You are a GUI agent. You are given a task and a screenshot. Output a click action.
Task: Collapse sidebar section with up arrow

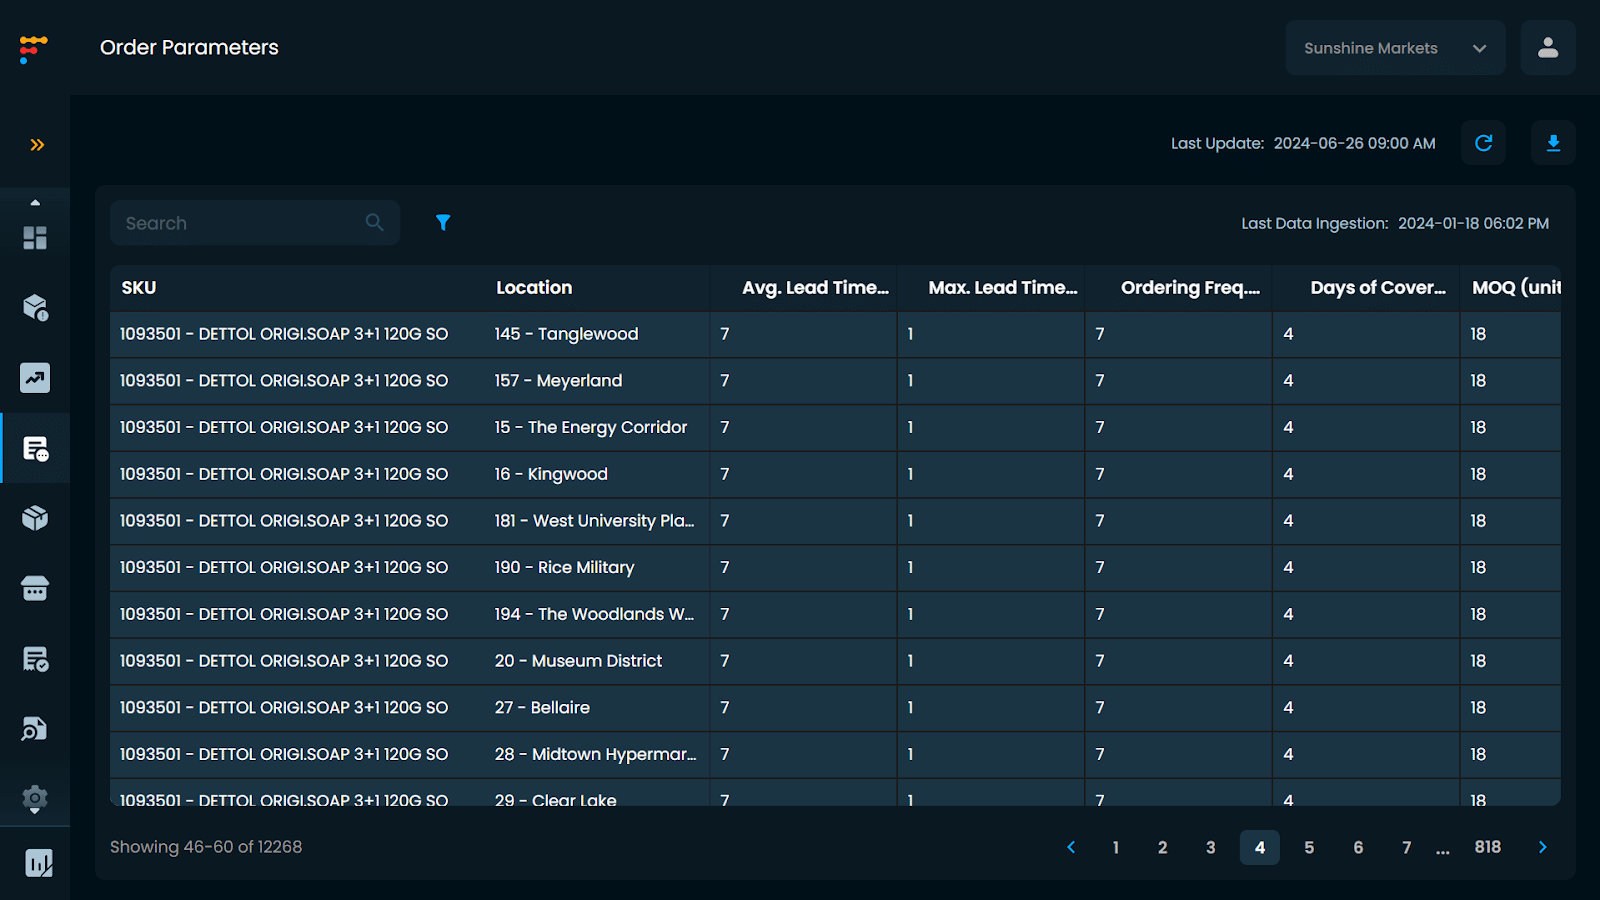pos(35,203)
